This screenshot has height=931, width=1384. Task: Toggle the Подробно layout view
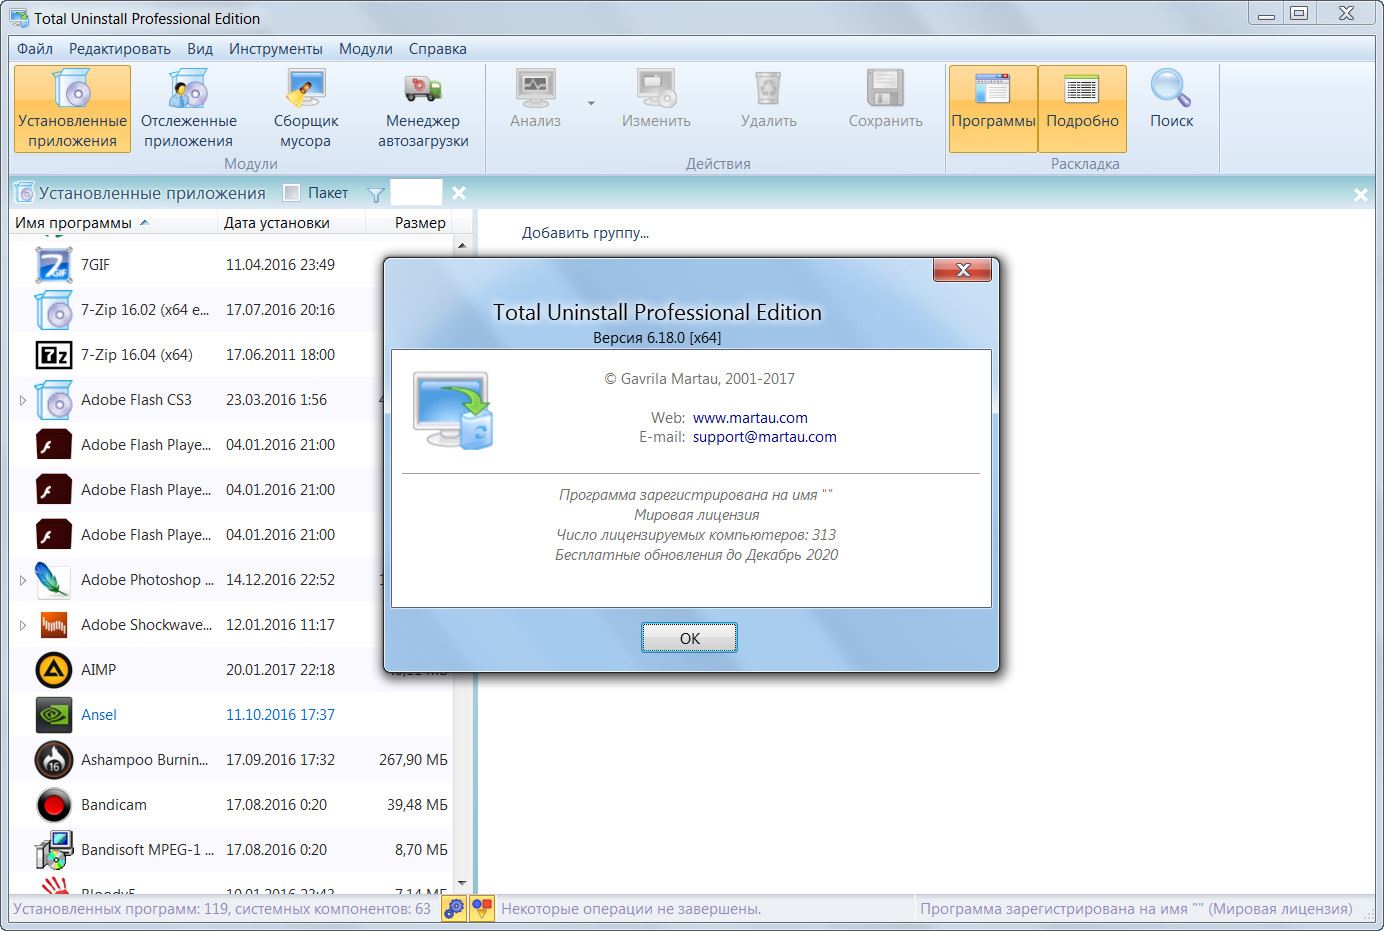tap(1082, 108)
